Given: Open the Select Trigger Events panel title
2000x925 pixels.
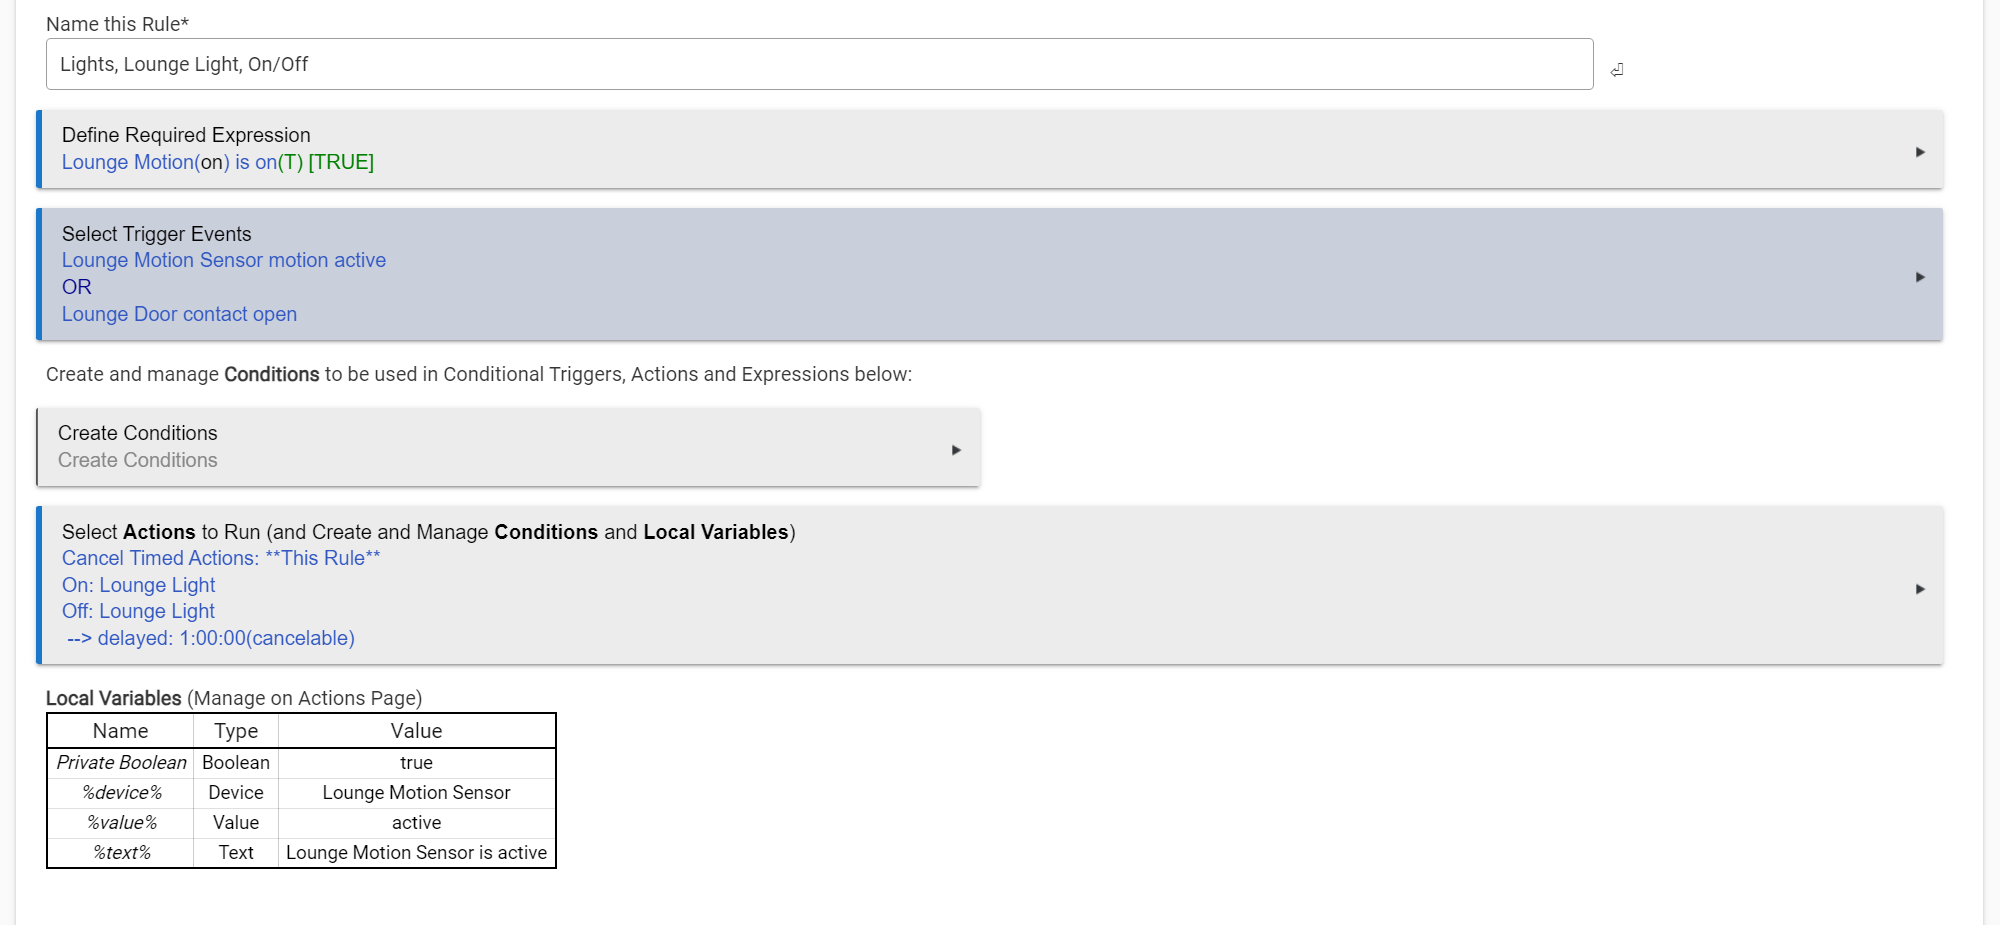Looking at the screenshot, I should tap(157, 234).
